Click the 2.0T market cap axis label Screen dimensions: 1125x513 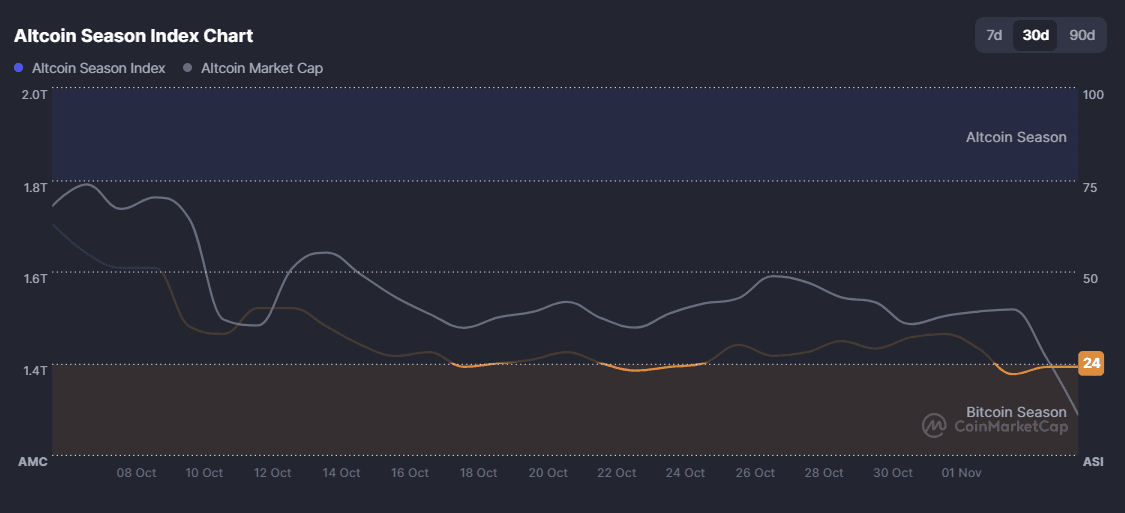point(34,94)
